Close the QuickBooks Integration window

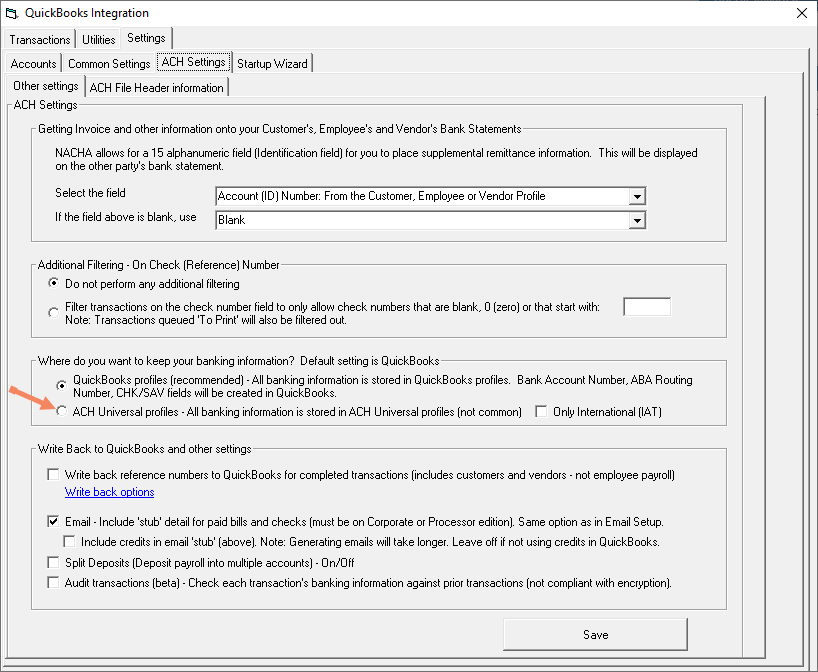pos(802,13)
